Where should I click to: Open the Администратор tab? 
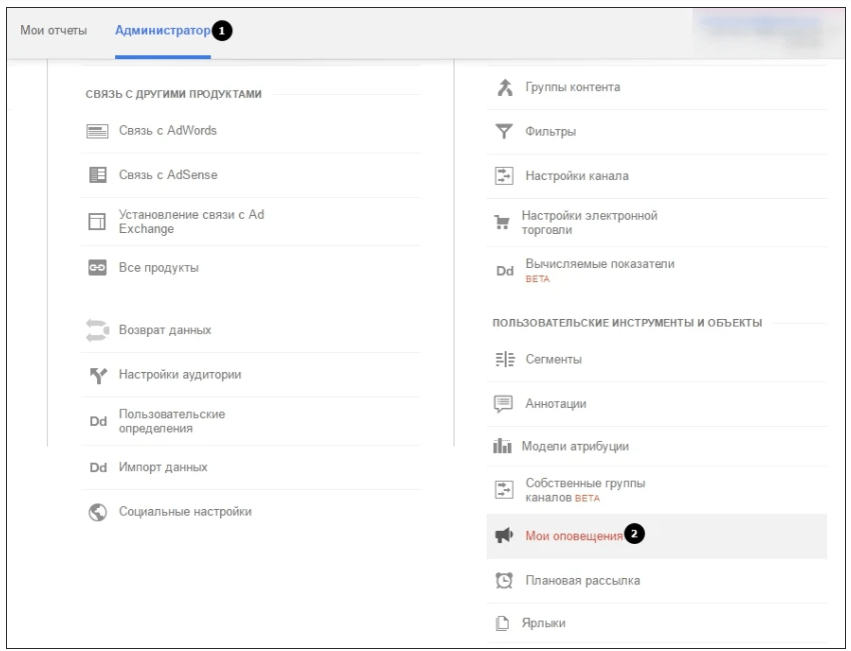162,30
